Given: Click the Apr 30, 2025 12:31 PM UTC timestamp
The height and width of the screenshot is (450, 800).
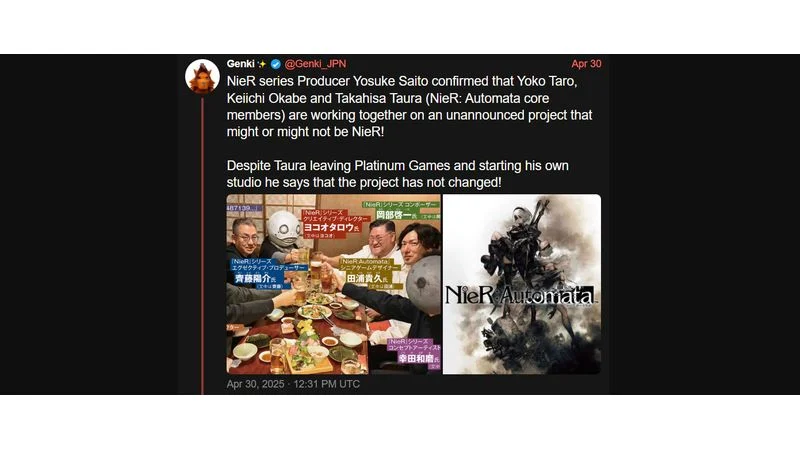Looking at the screenshot, I should coord(293,384).
